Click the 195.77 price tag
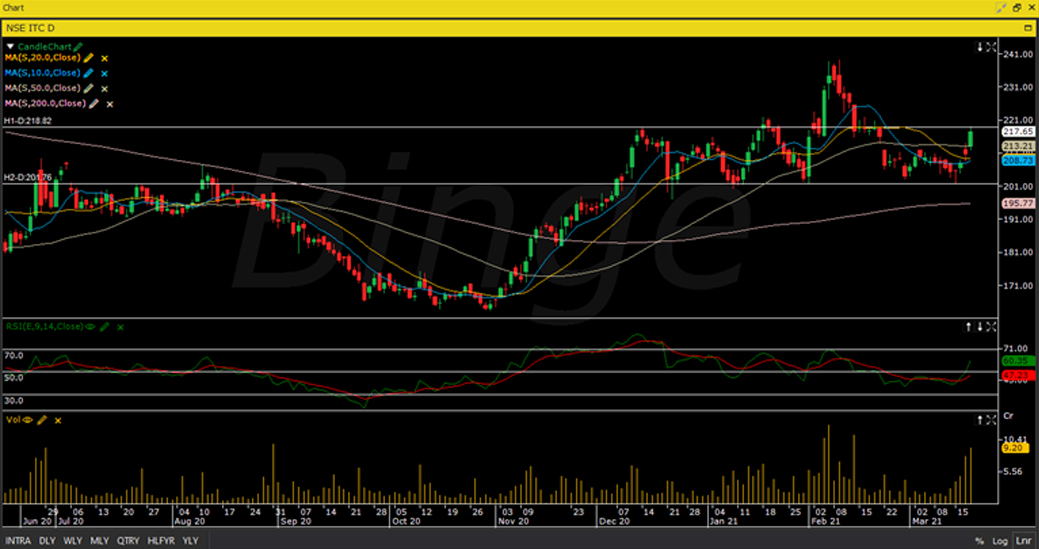1039x549 pixels. 1018,203
